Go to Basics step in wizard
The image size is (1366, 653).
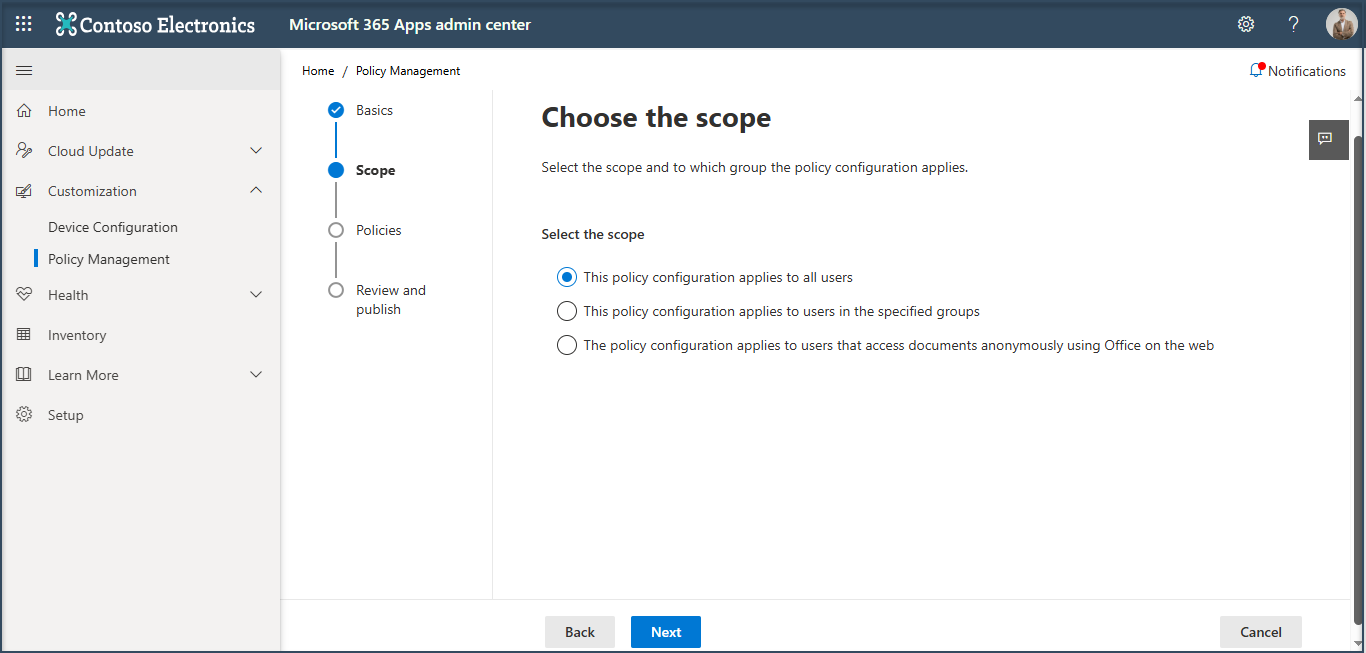(x=373, y=110)
